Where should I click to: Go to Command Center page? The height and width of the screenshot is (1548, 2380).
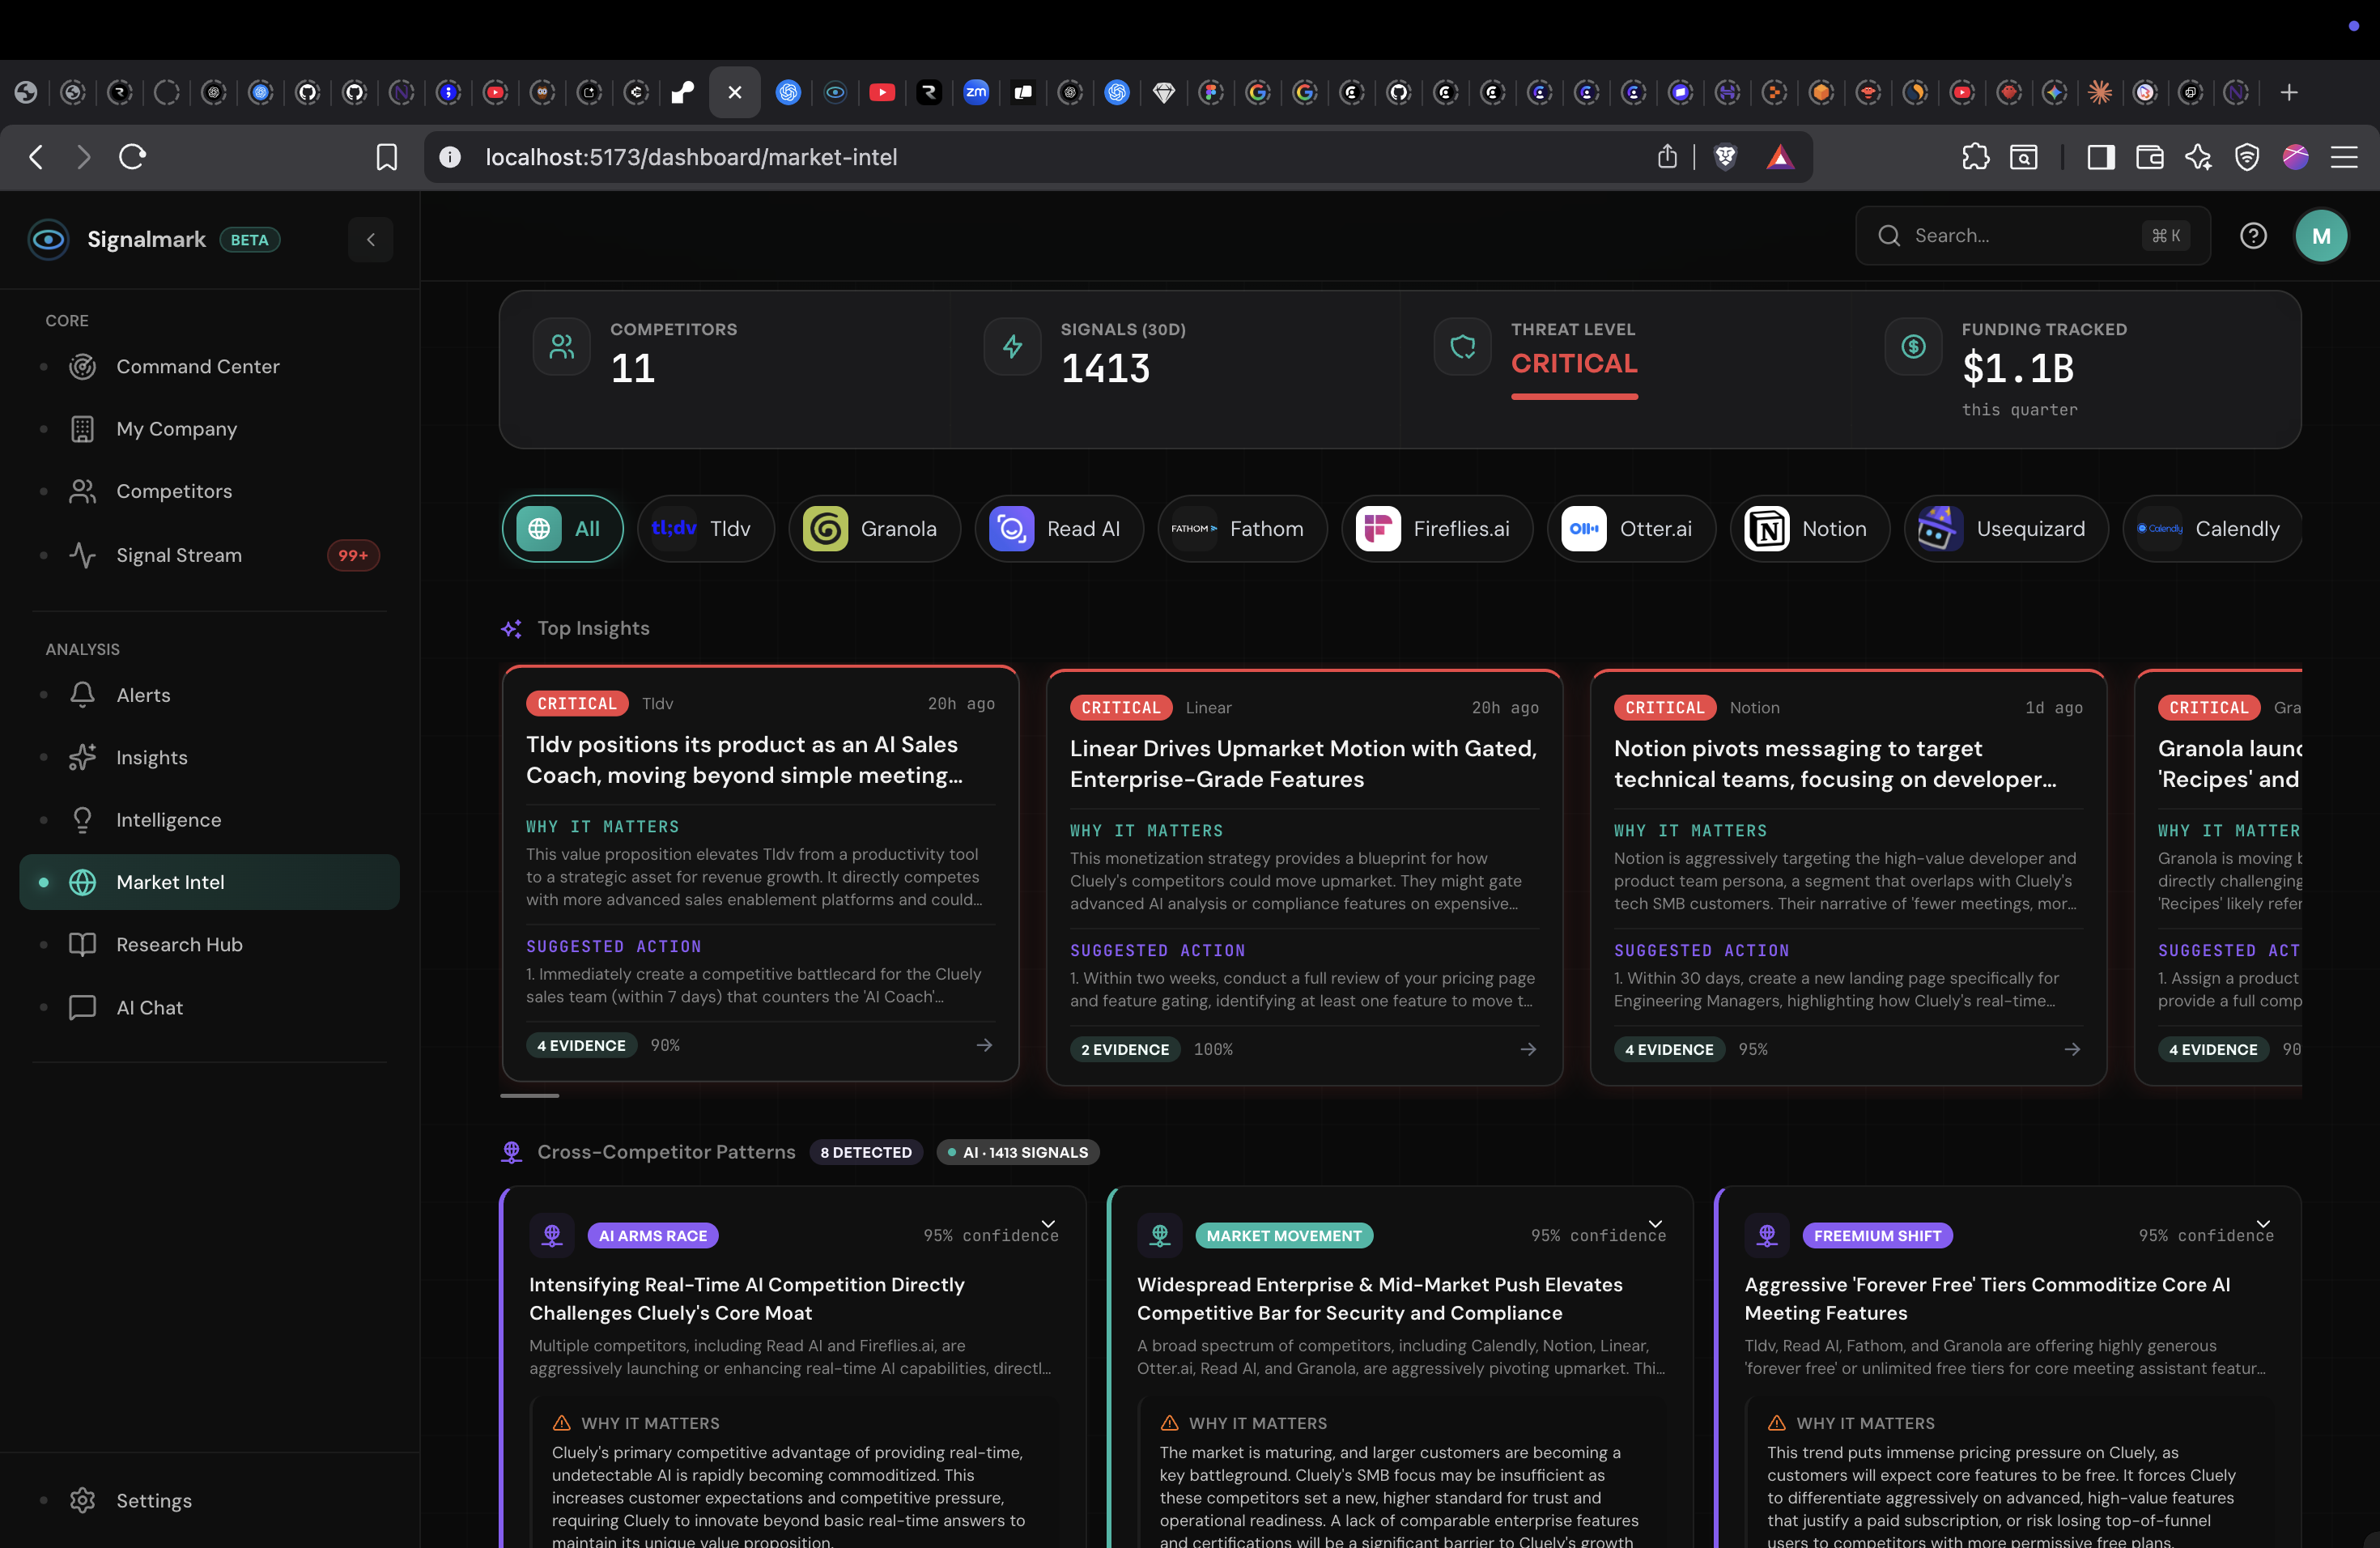197,367
